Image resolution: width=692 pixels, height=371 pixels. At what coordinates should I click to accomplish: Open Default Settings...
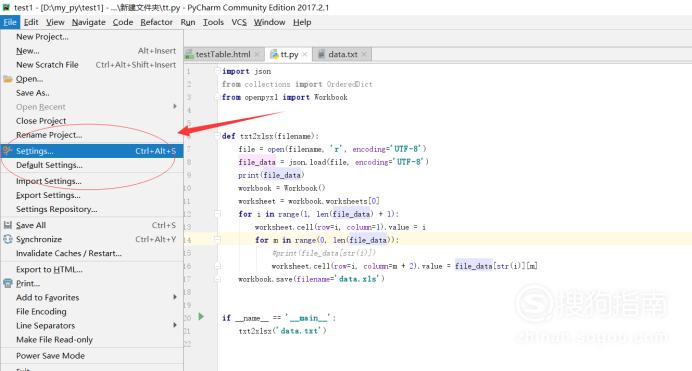coord(92,165)
